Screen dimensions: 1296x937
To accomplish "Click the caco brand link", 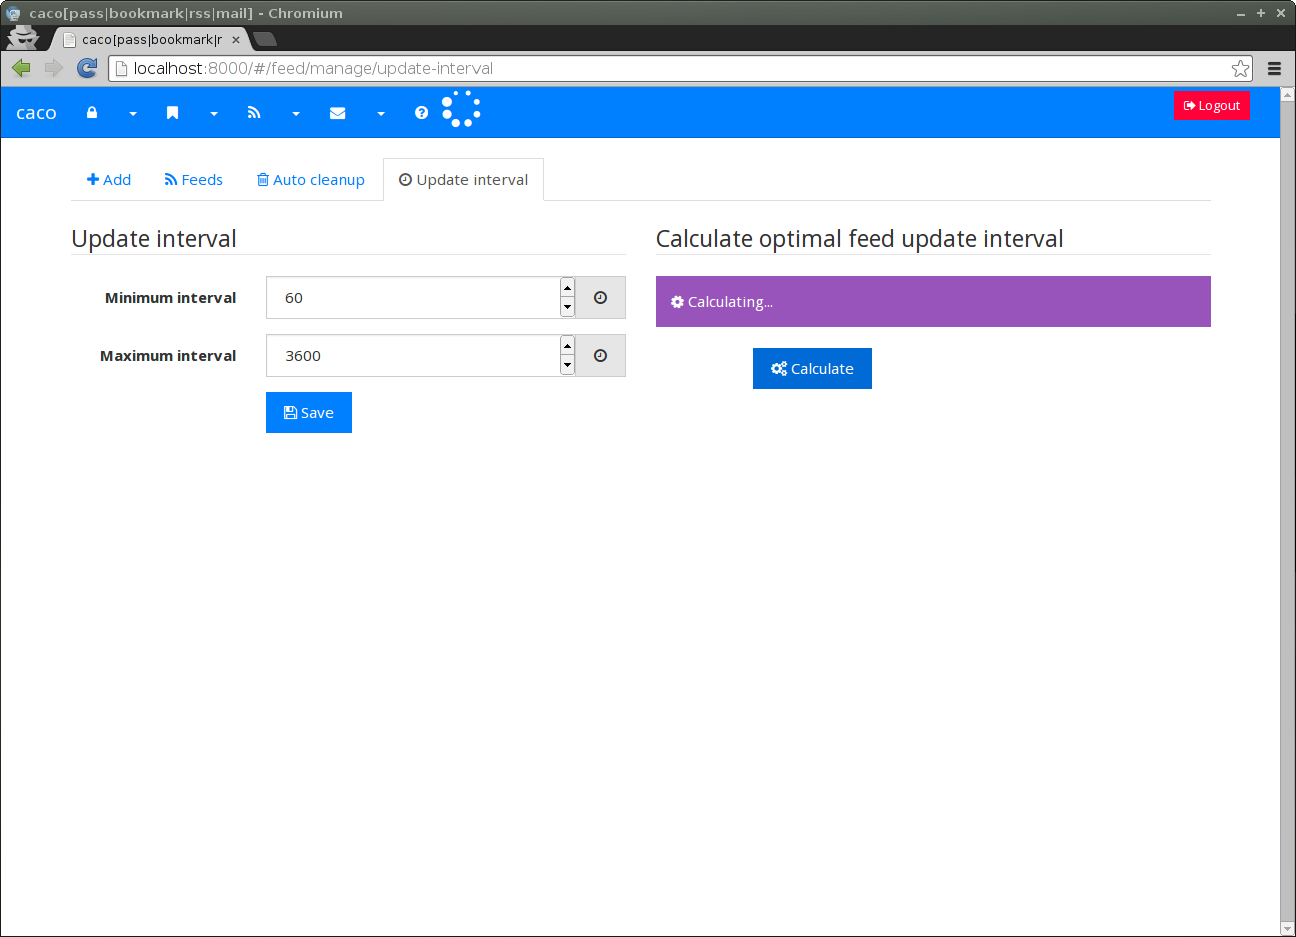I will [36, 113].
